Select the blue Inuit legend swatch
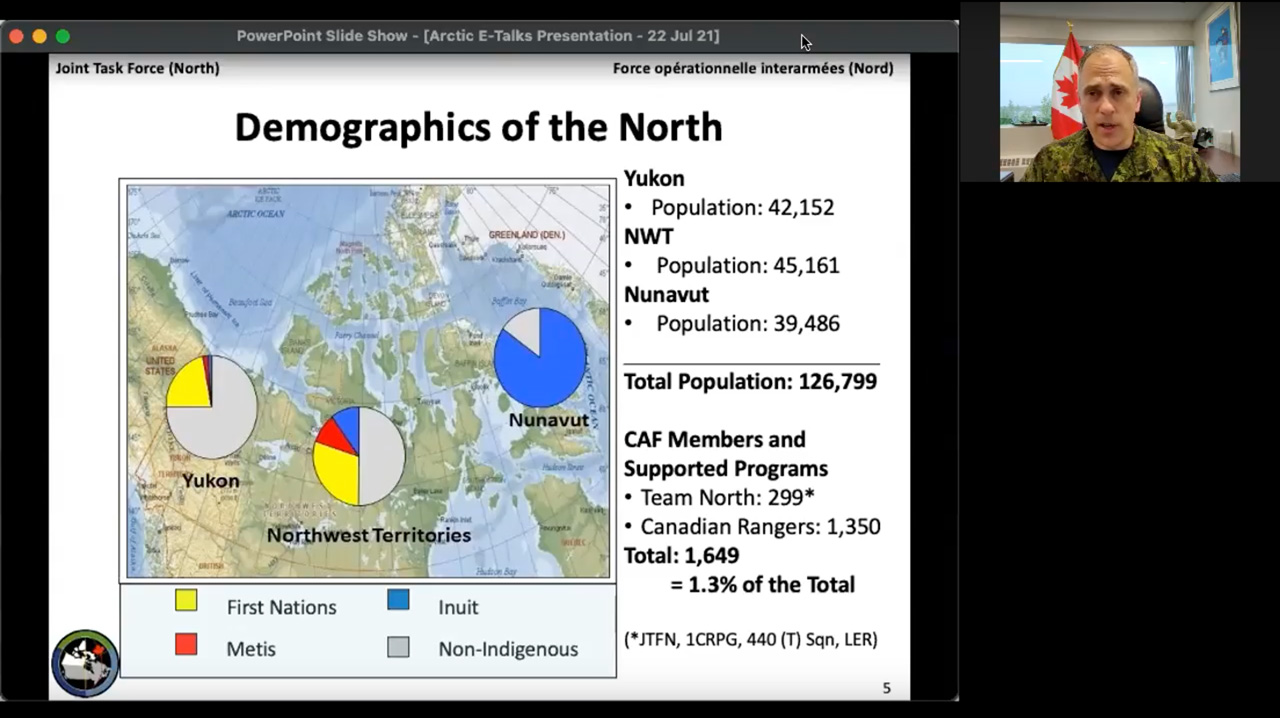 point(398,601)
